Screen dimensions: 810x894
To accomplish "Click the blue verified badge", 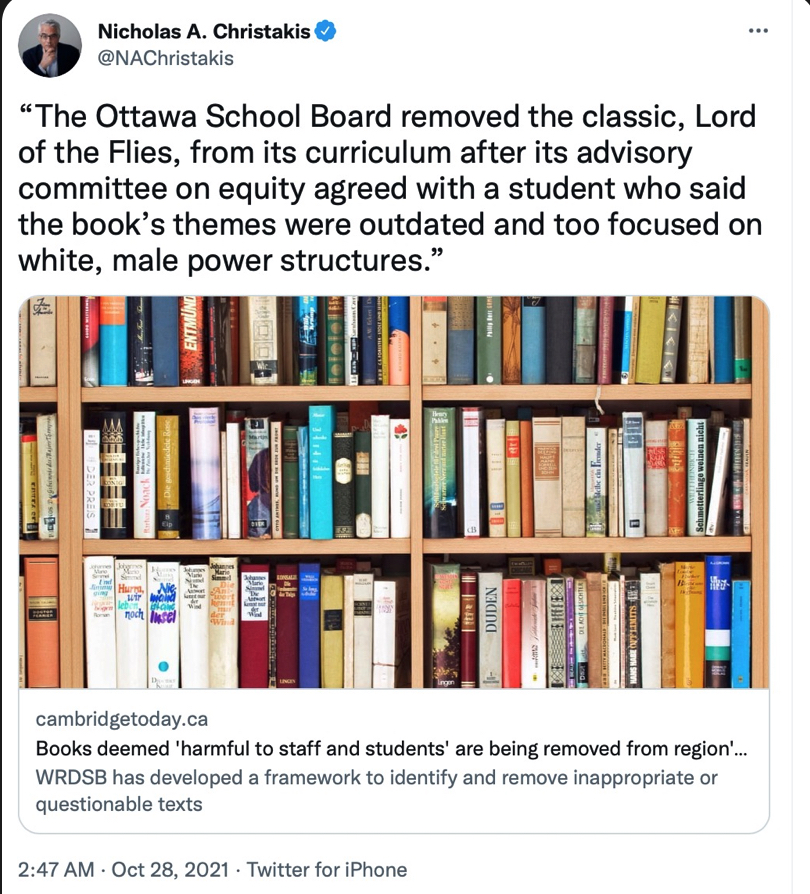I will click(x=326, y=32).
